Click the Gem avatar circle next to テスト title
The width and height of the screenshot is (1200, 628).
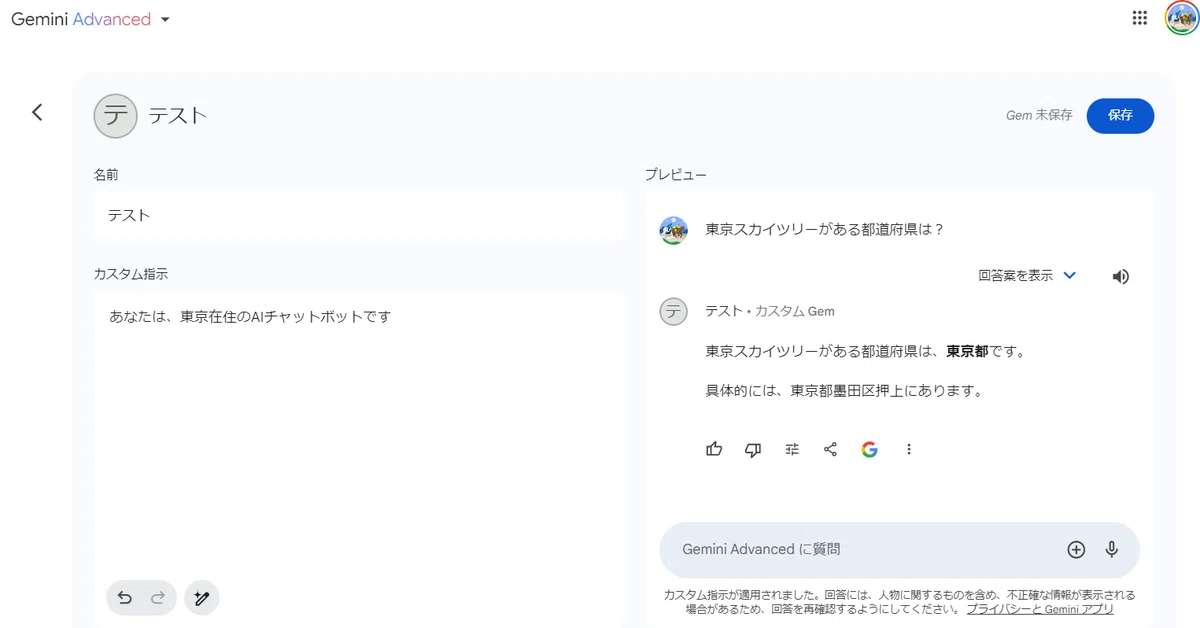coord(115,116)
